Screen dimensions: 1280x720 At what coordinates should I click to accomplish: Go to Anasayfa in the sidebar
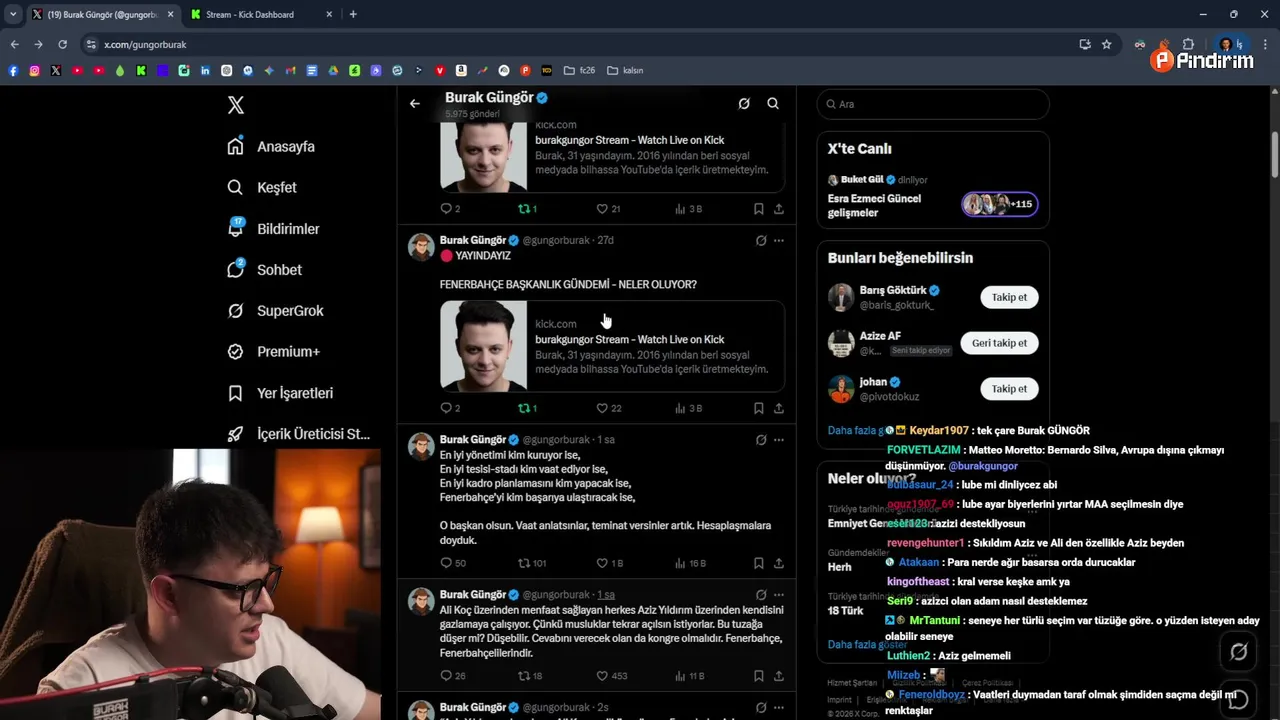(271, 146)
